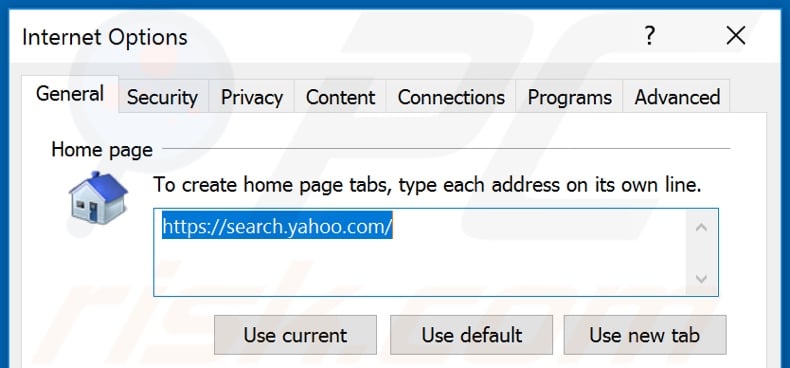Open the Programs tab

pos(569,97)
